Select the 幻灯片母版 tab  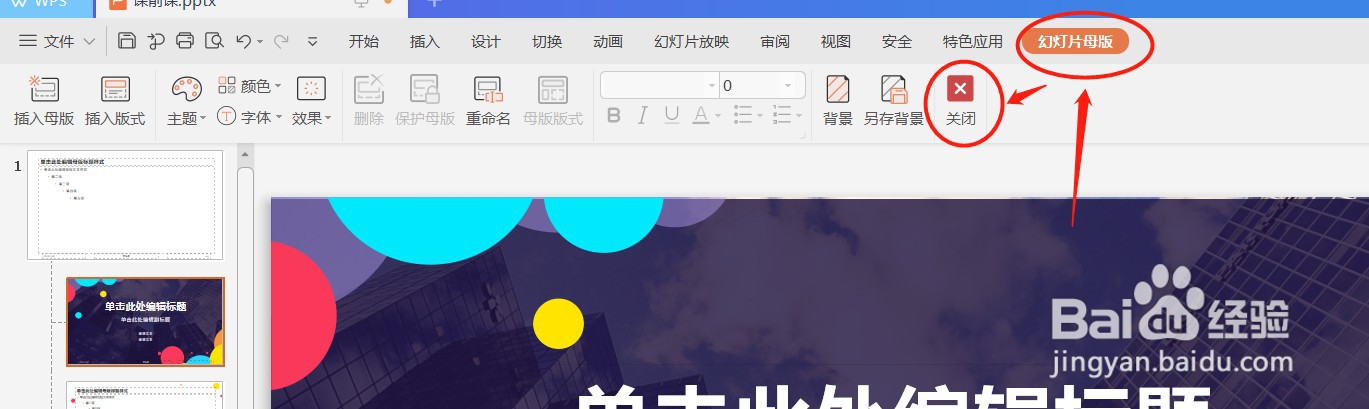1075,41
